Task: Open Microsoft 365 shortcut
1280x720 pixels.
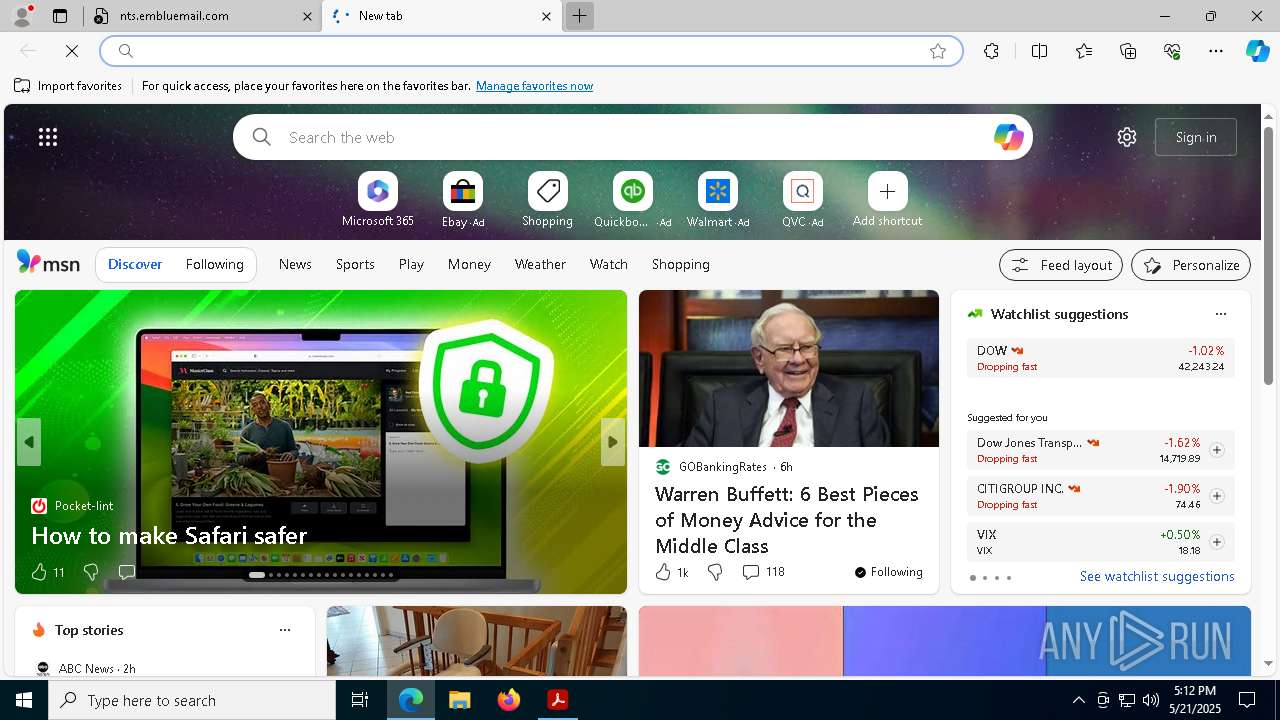Action: [377, 200]
